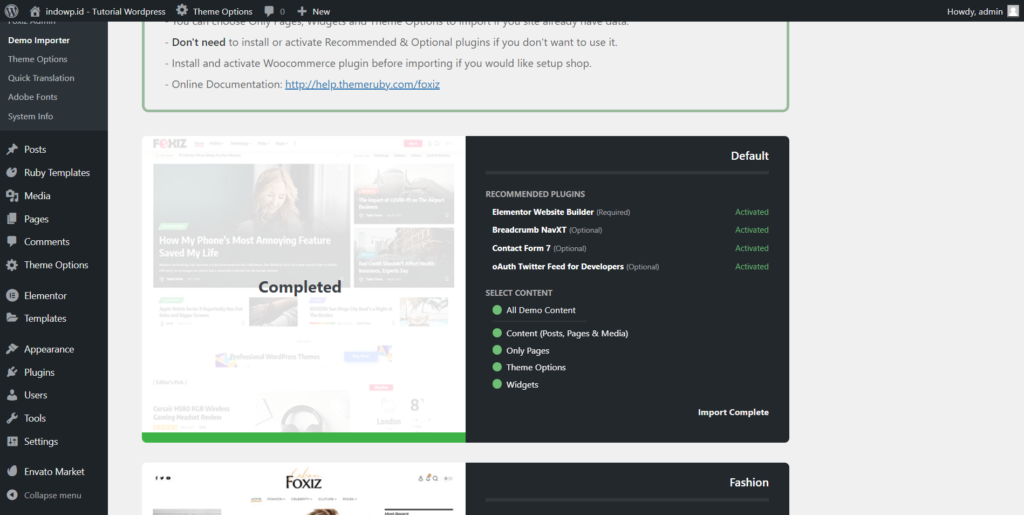This screenshot has height=515, width=1024.
Task: Click the Activated status for Elementor
Action: pyautogui.click(x=752, y=212)
